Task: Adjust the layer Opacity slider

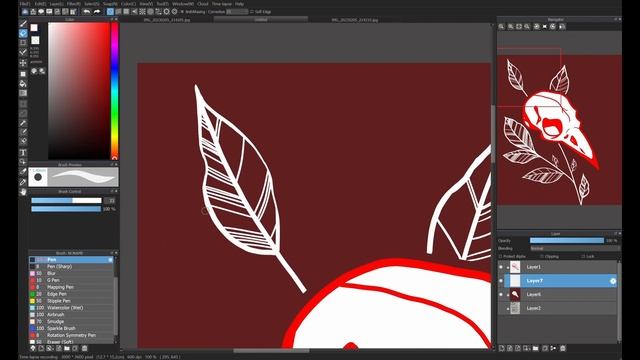Action: [567, 240]
